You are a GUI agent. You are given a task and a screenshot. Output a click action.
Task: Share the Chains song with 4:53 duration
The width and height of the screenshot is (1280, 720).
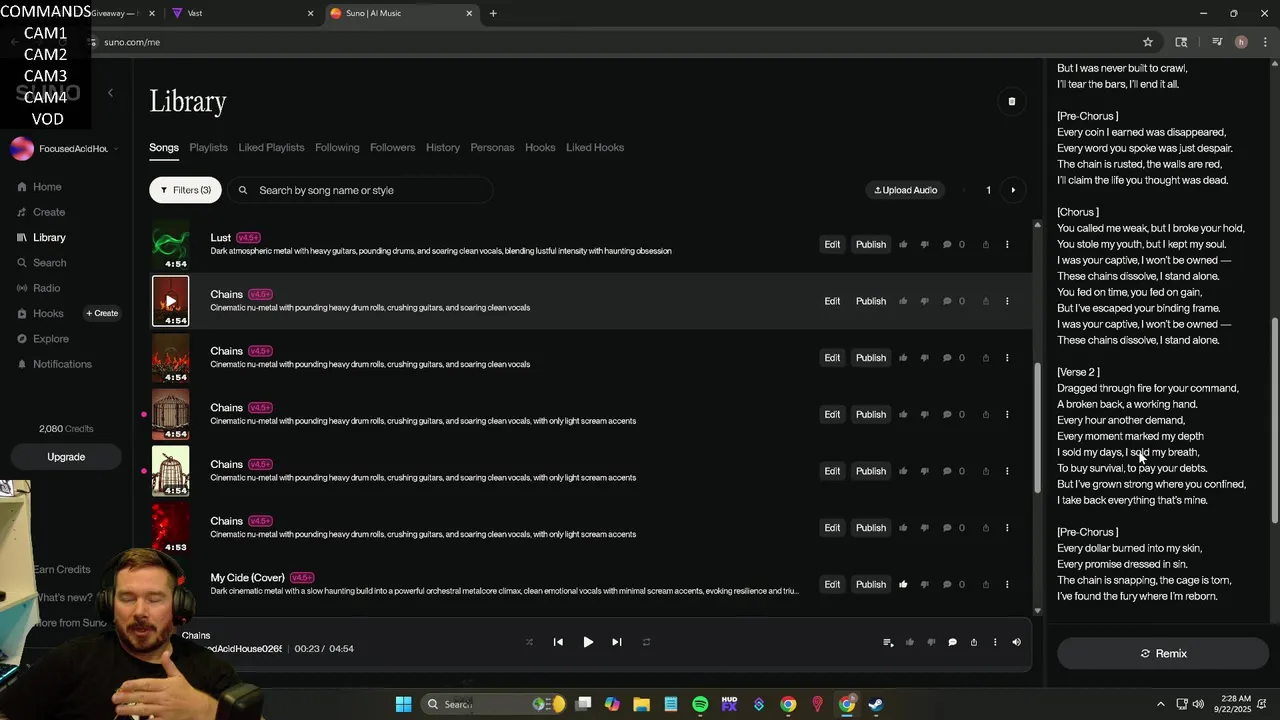click(986, 527)
